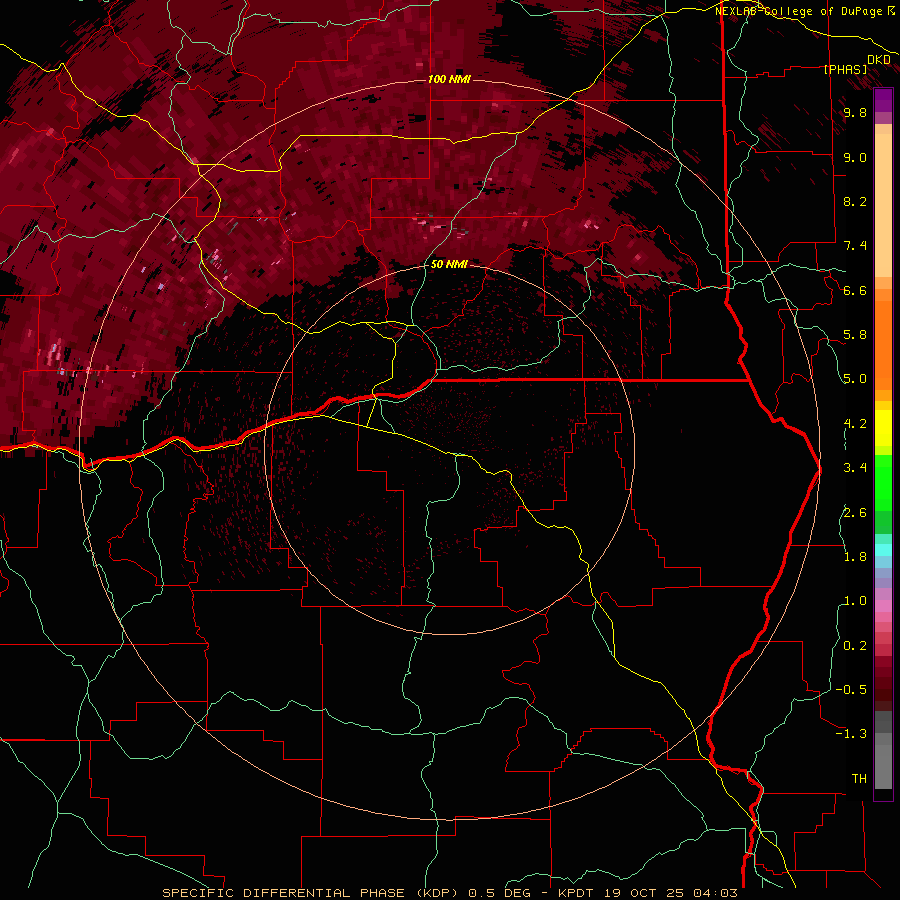The height and width of the screenshot is (900, 900).
Task: Click the DKD label above the color bar
Action: tap(879, 60)
